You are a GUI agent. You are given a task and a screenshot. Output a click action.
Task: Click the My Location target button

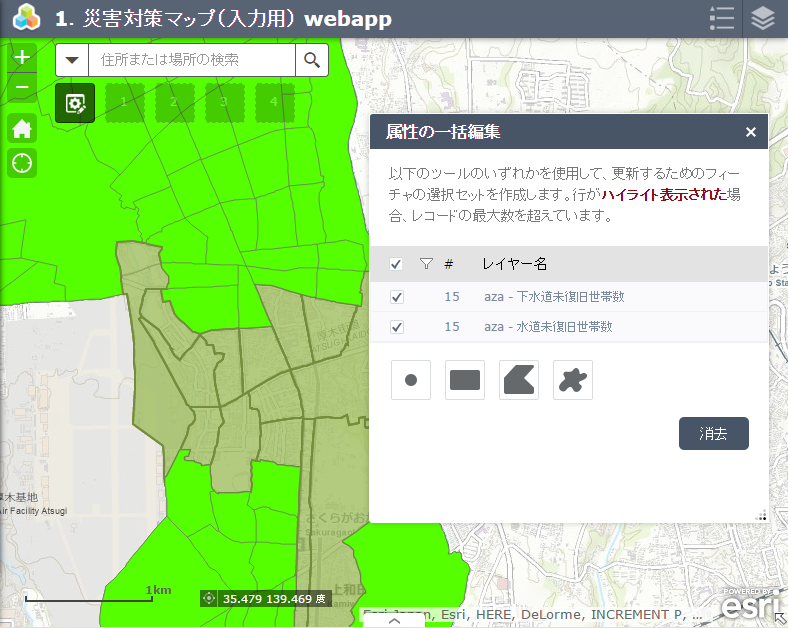tap(22, 162)
